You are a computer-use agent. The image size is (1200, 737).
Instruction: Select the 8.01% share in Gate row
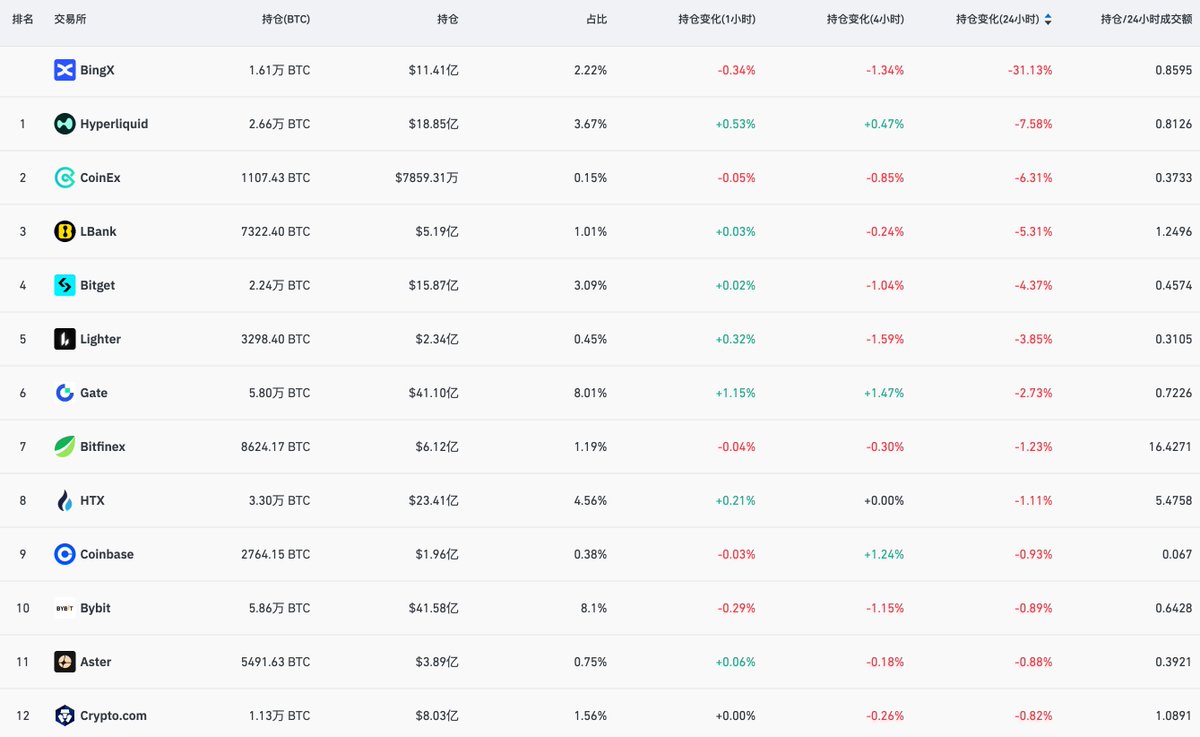(x=590, y=393)
